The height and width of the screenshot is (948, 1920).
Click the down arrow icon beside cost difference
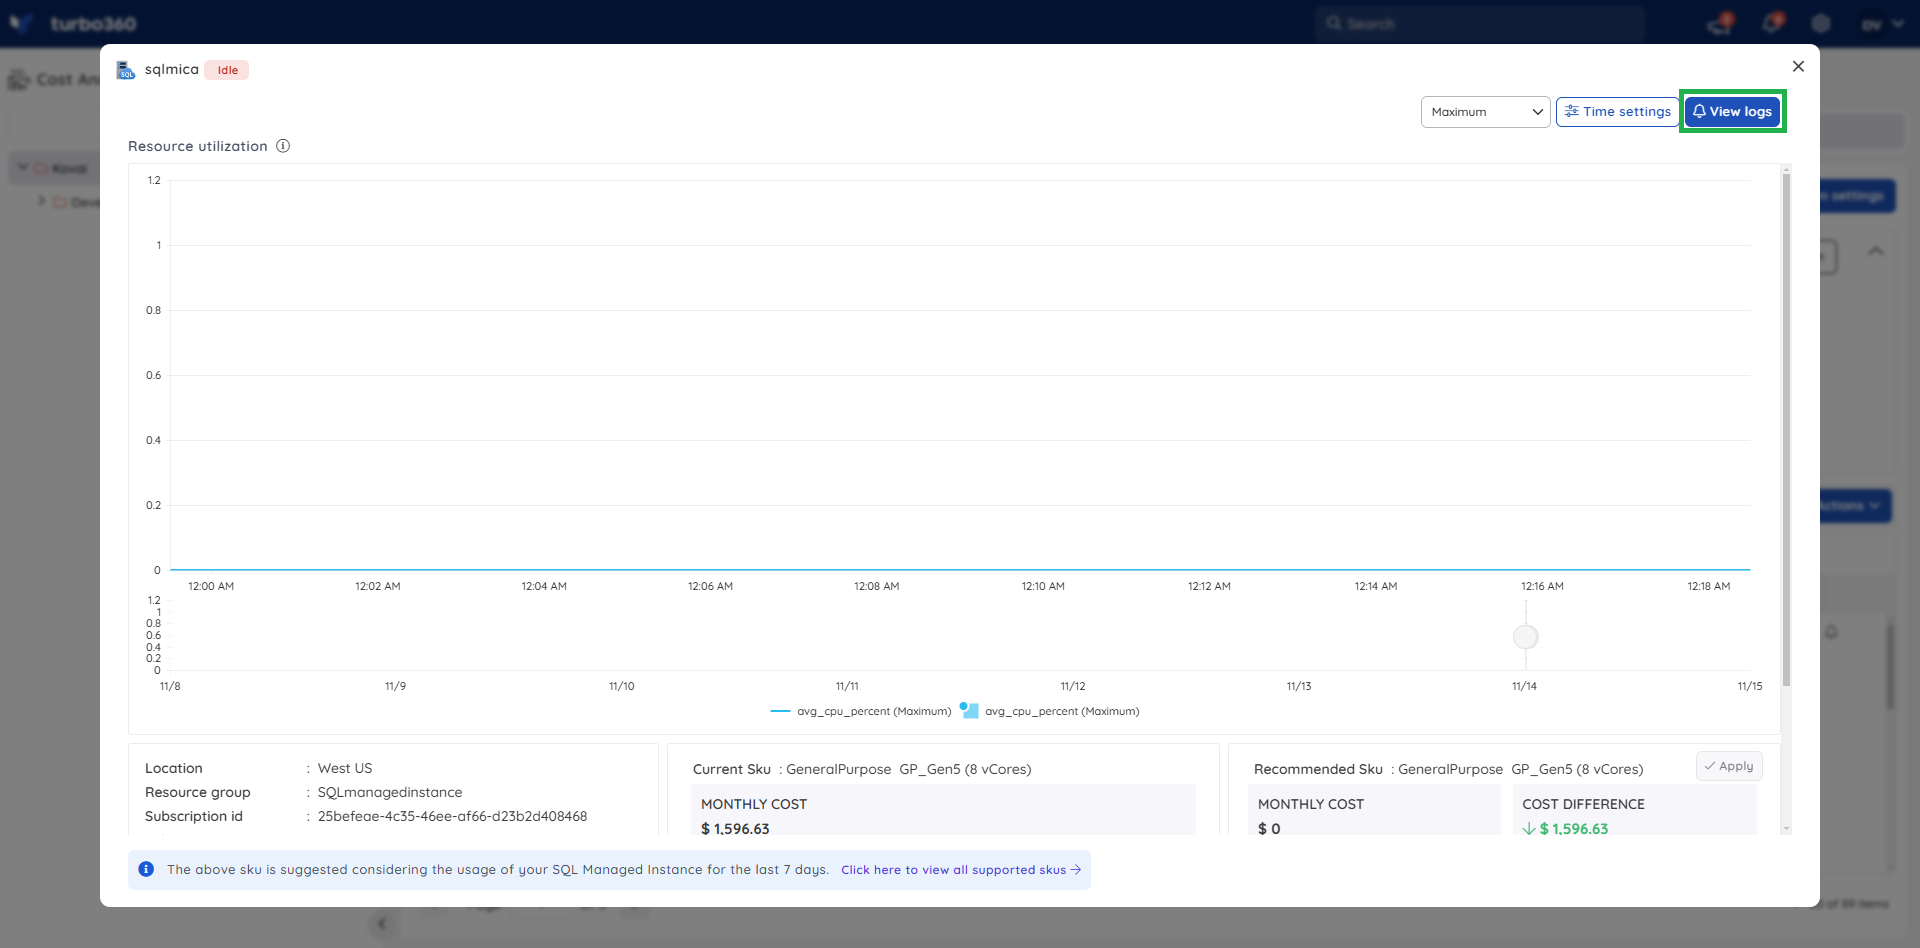[1529, 828]
